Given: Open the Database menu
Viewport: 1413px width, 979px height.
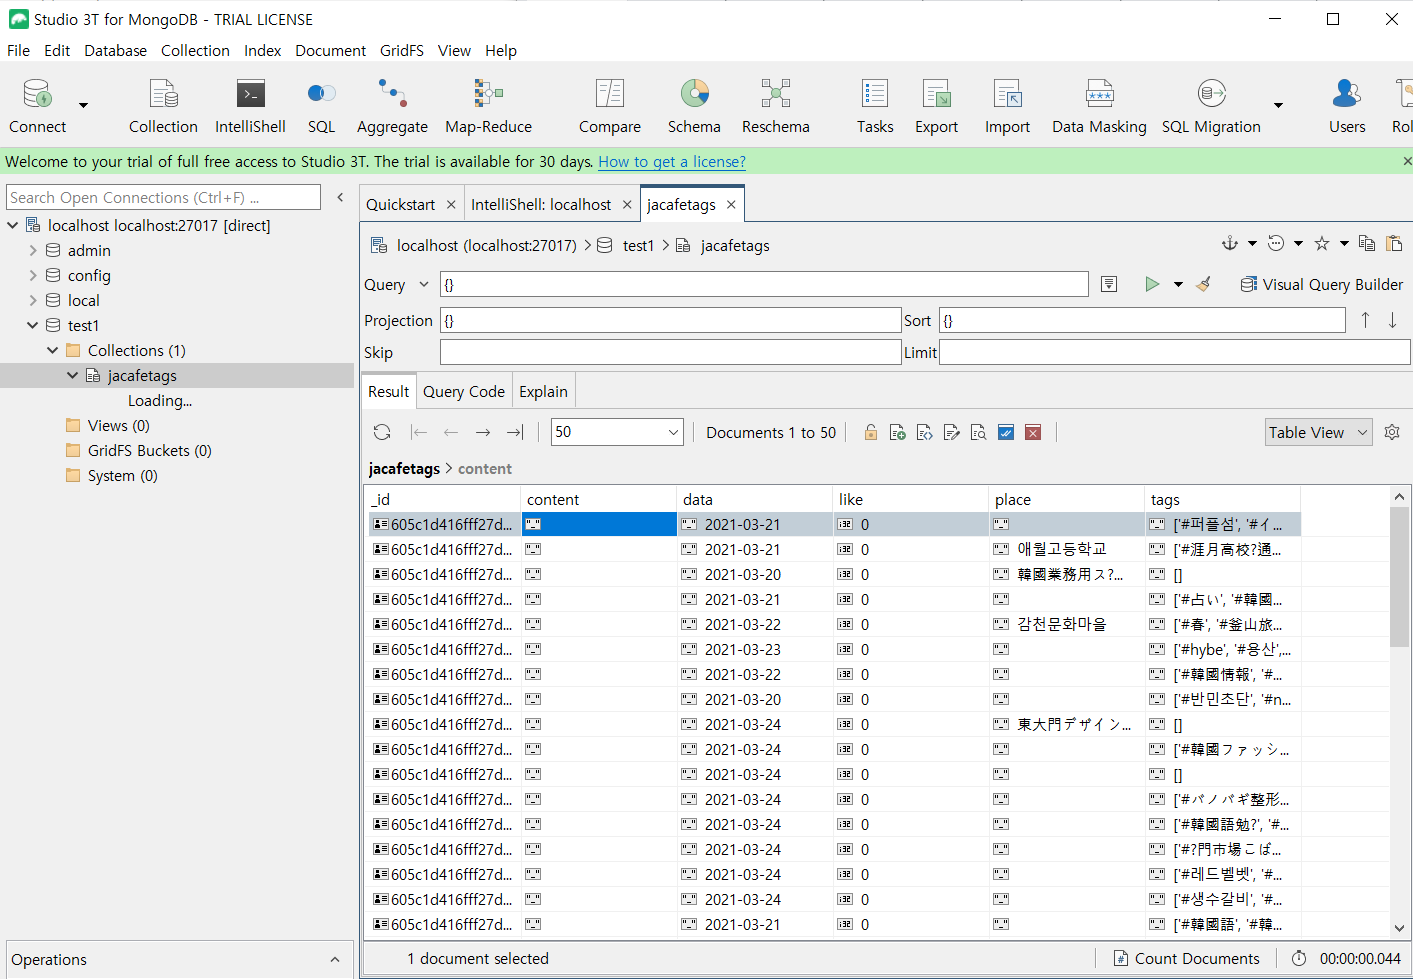Looking at the screenshot, I should click(x=115, y=50).
